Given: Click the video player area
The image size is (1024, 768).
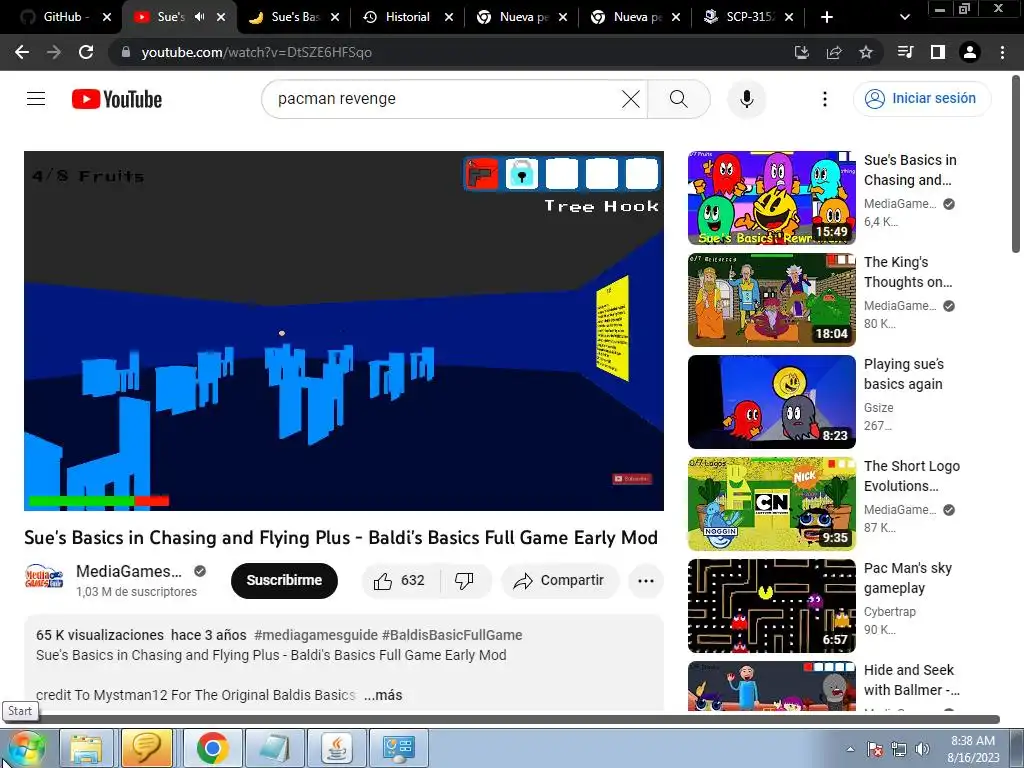Looking at the screenshot, I should tap(344, 330).
